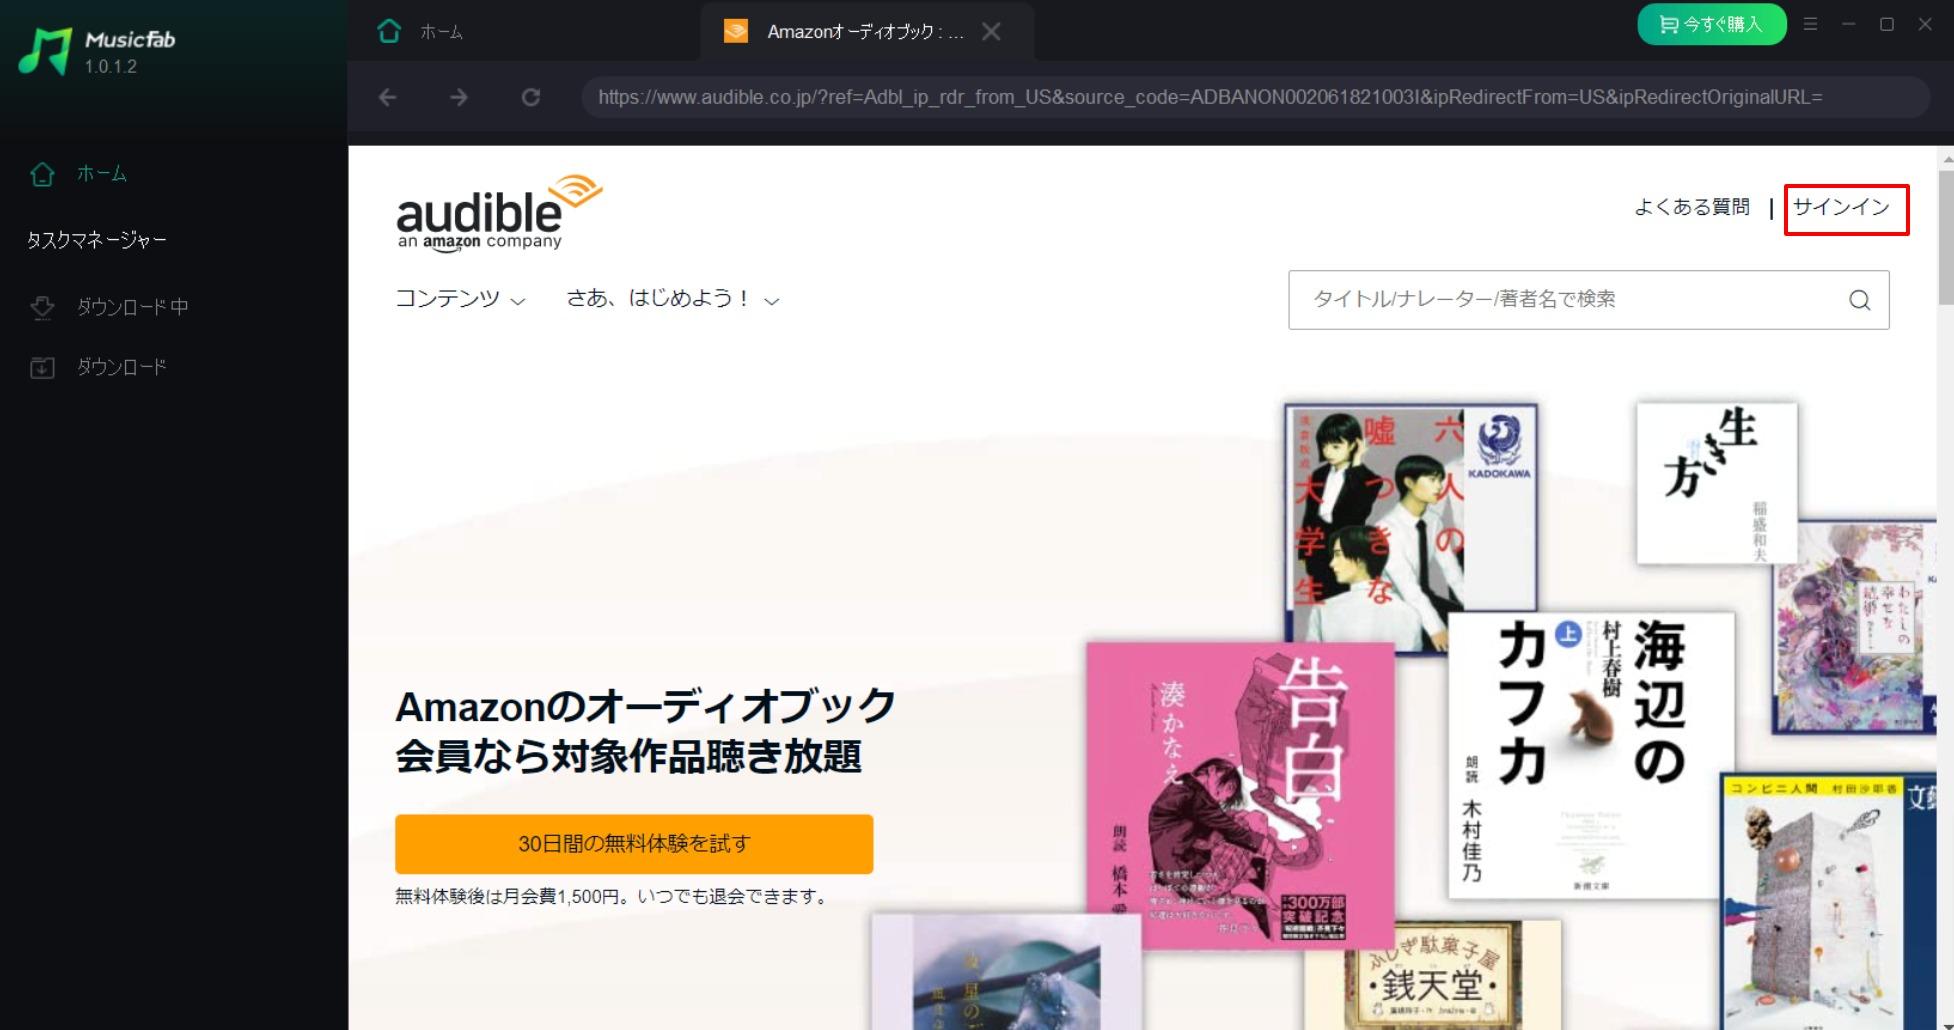Maximize the MusicFab window
1954x1030 pixels.
1887,24
